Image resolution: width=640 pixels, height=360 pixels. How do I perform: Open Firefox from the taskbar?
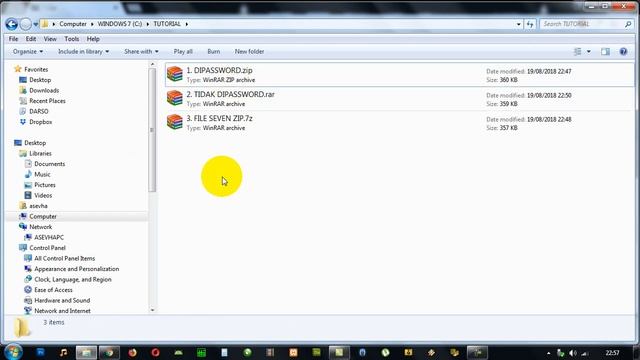point(132,352)
